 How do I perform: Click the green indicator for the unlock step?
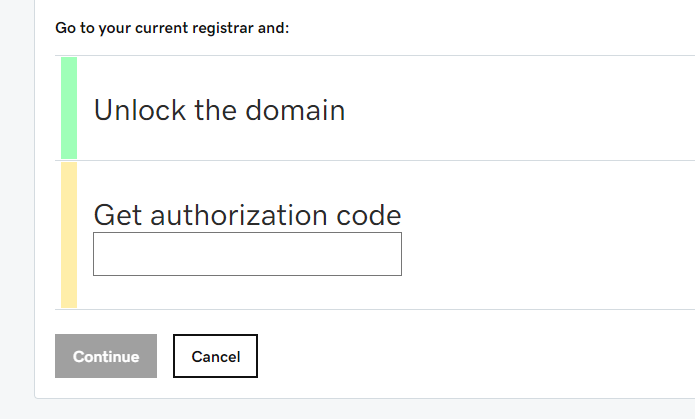(69, 108)
